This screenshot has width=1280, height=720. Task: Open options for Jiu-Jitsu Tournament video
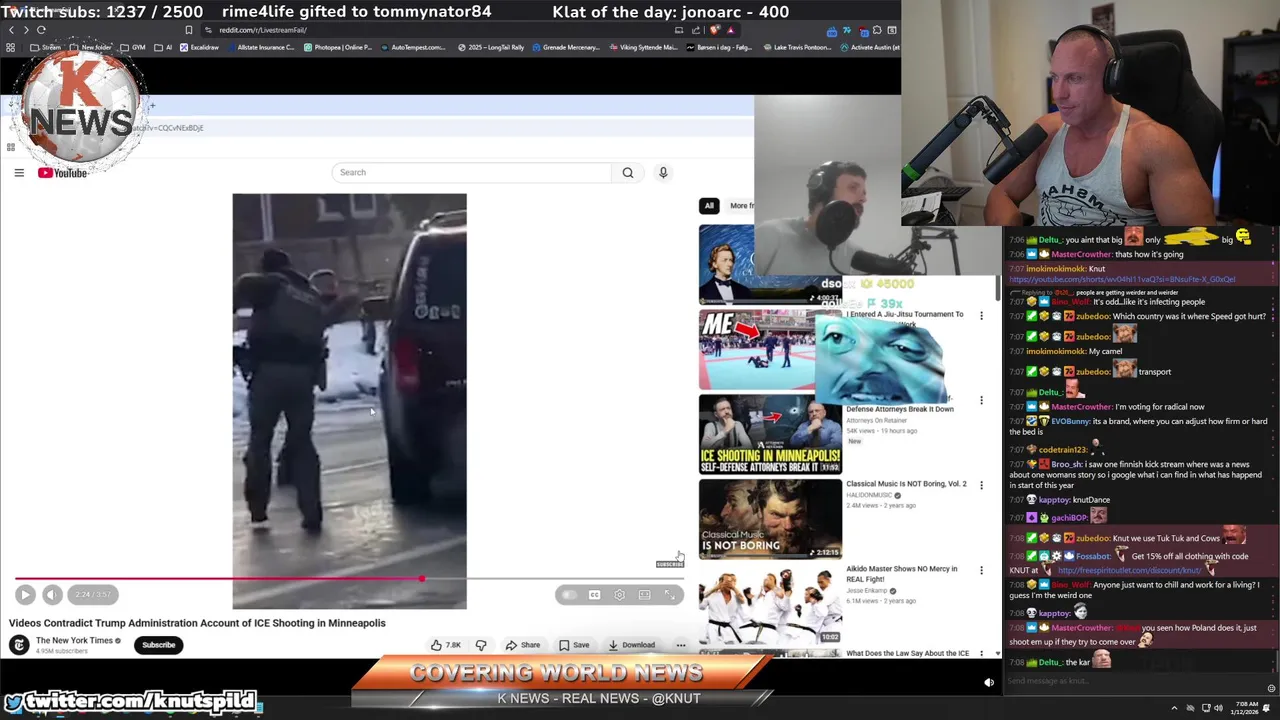tap(981, 316)
